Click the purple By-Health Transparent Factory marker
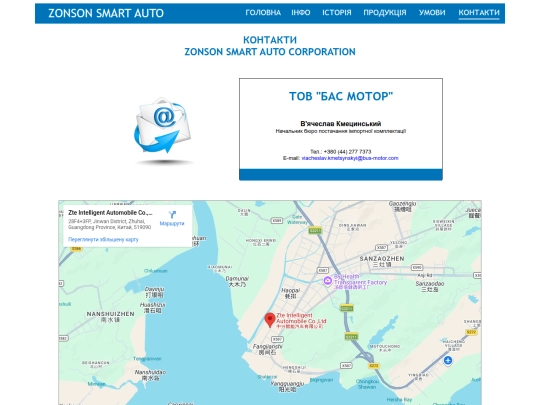 [328, 281]
